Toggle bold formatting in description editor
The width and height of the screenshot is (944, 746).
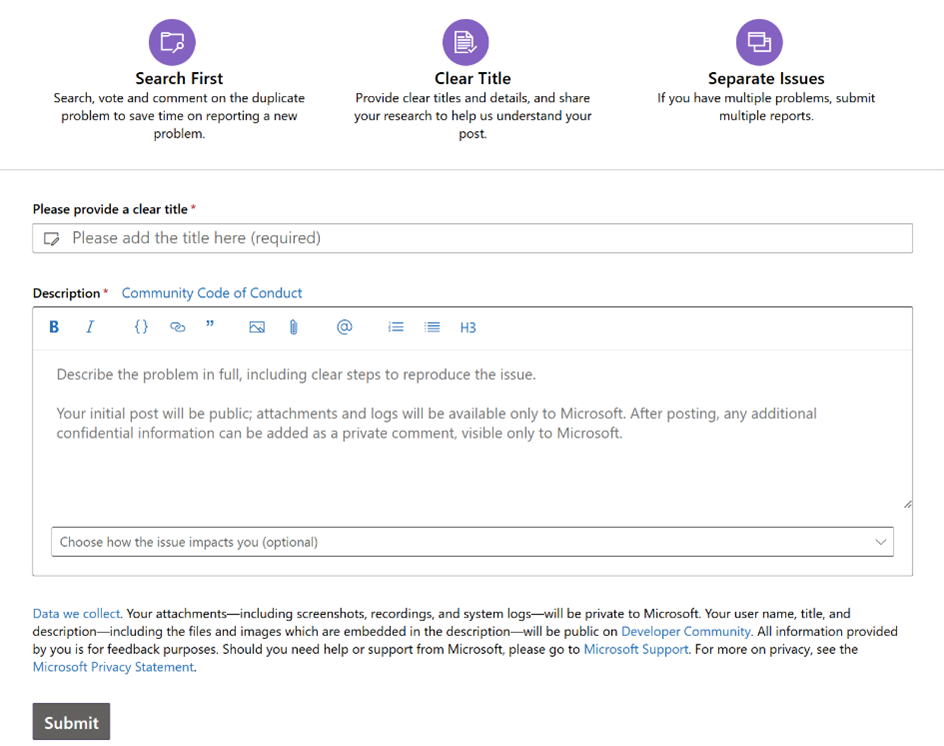54,327
